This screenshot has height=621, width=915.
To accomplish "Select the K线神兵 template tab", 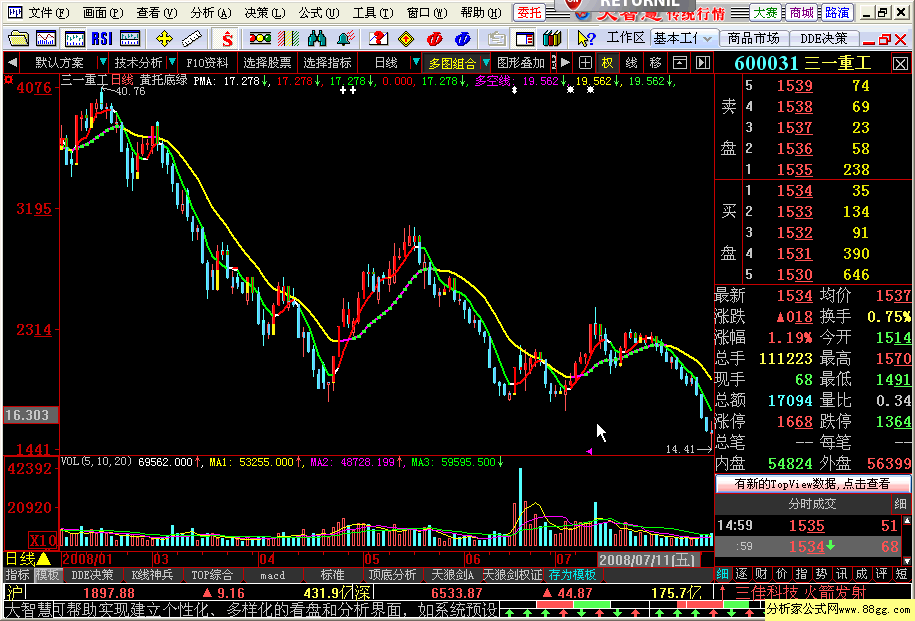I will pyautogui.click(x=152, y=575).
